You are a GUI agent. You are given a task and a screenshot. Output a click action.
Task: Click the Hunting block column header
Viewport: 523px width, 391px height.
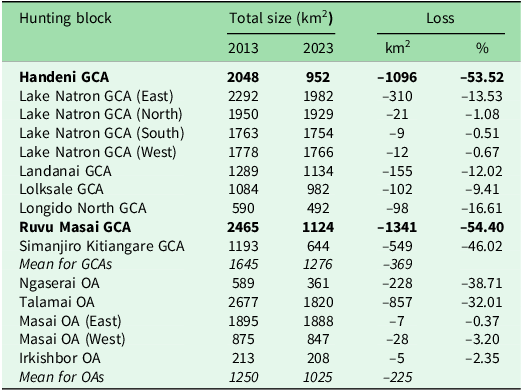tap(65, 18)
